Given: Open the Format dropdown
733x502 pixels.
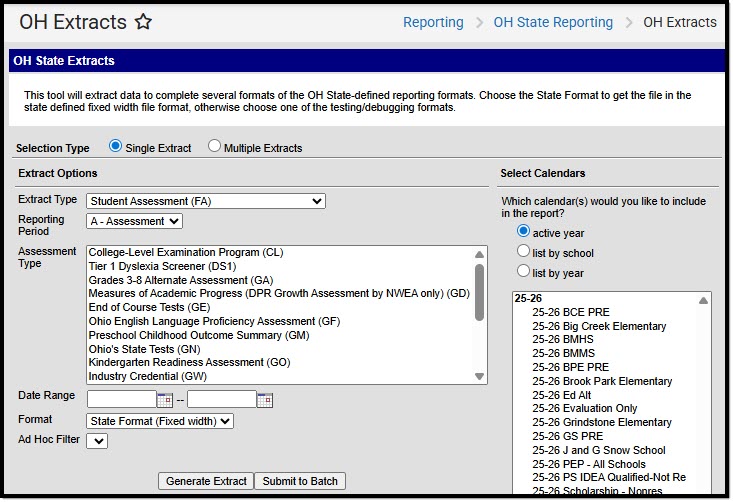Looking at the screenshot, I should coord(160,421).
